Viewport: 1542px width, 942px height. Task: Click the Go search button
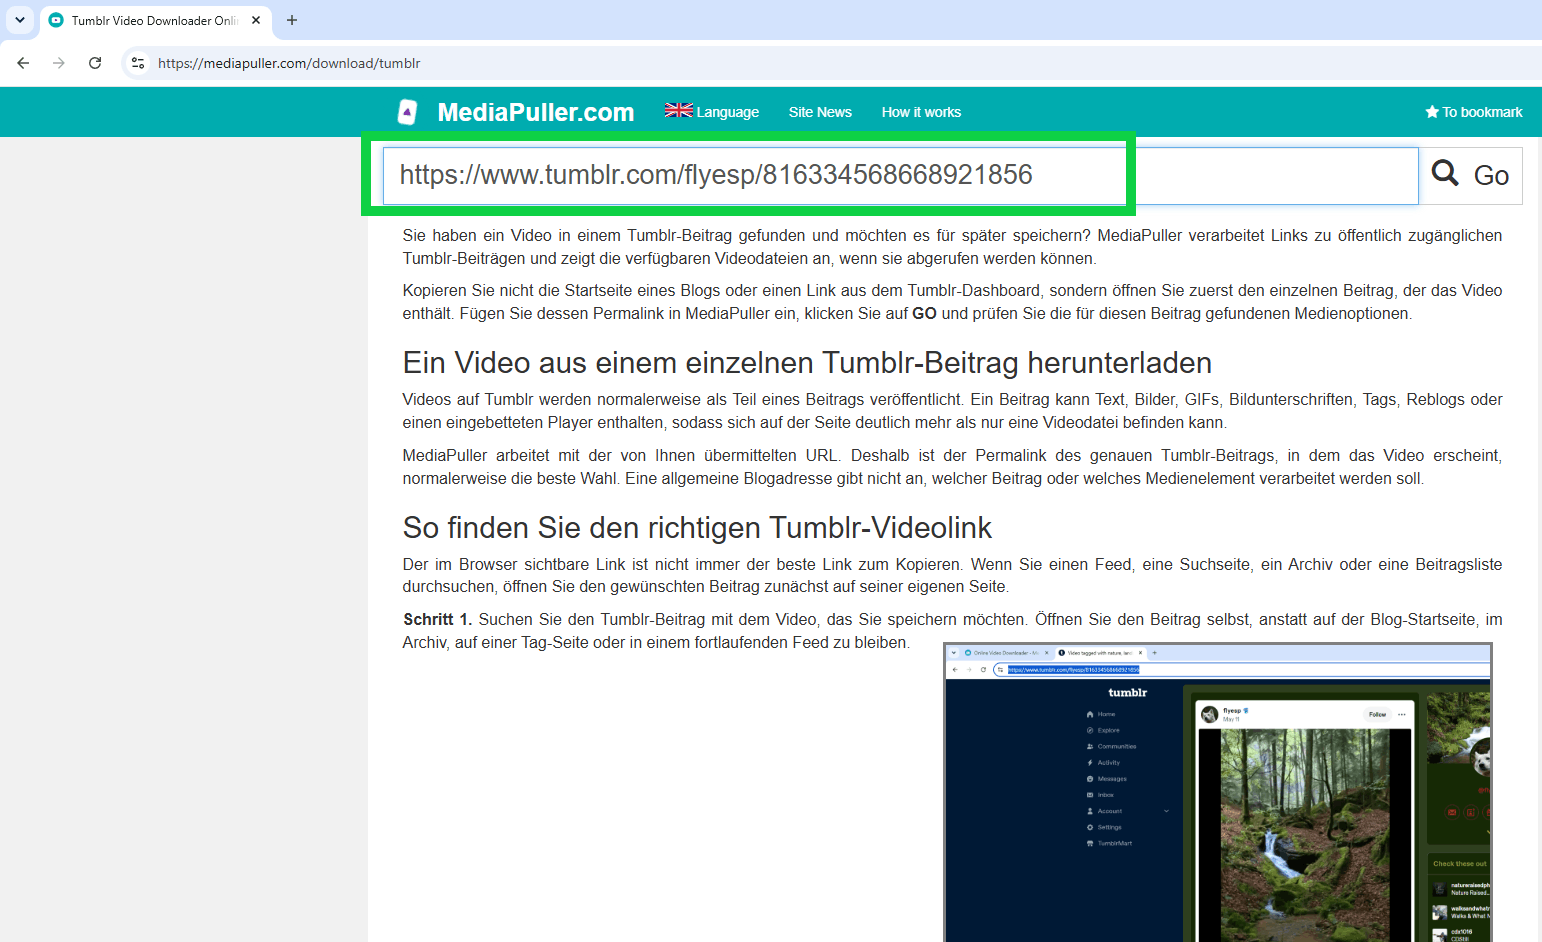pyautogui.click(x=1471, y=176)
